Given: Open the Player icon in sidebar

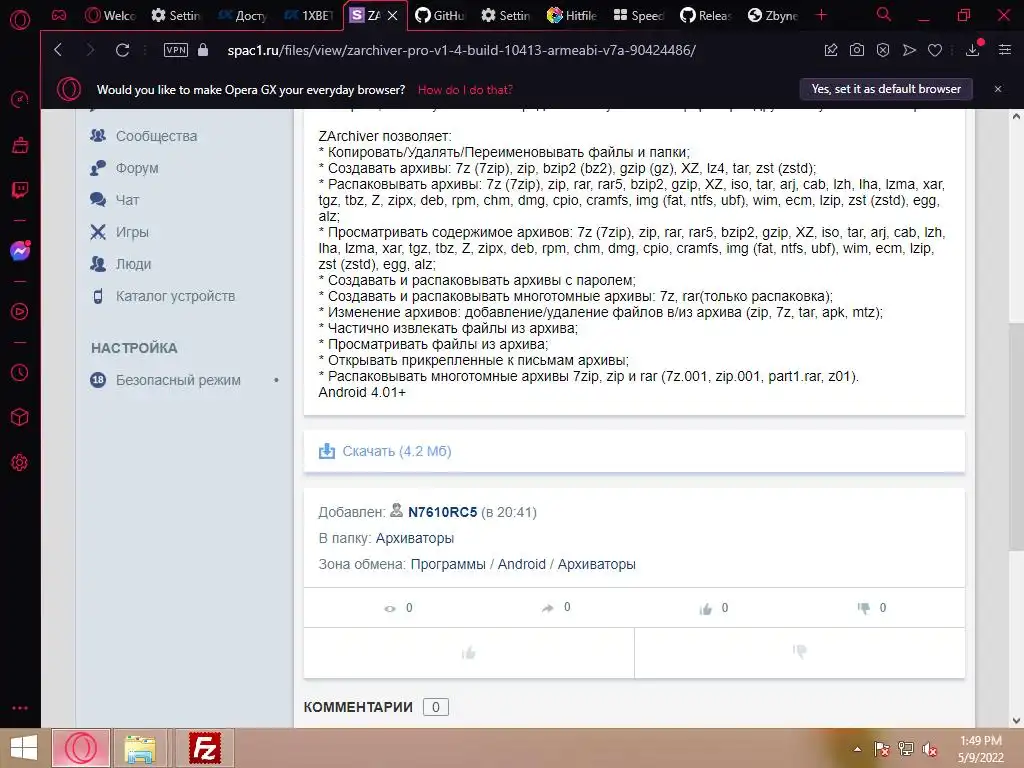Looking at the screenshot, I should pos(20,312).
